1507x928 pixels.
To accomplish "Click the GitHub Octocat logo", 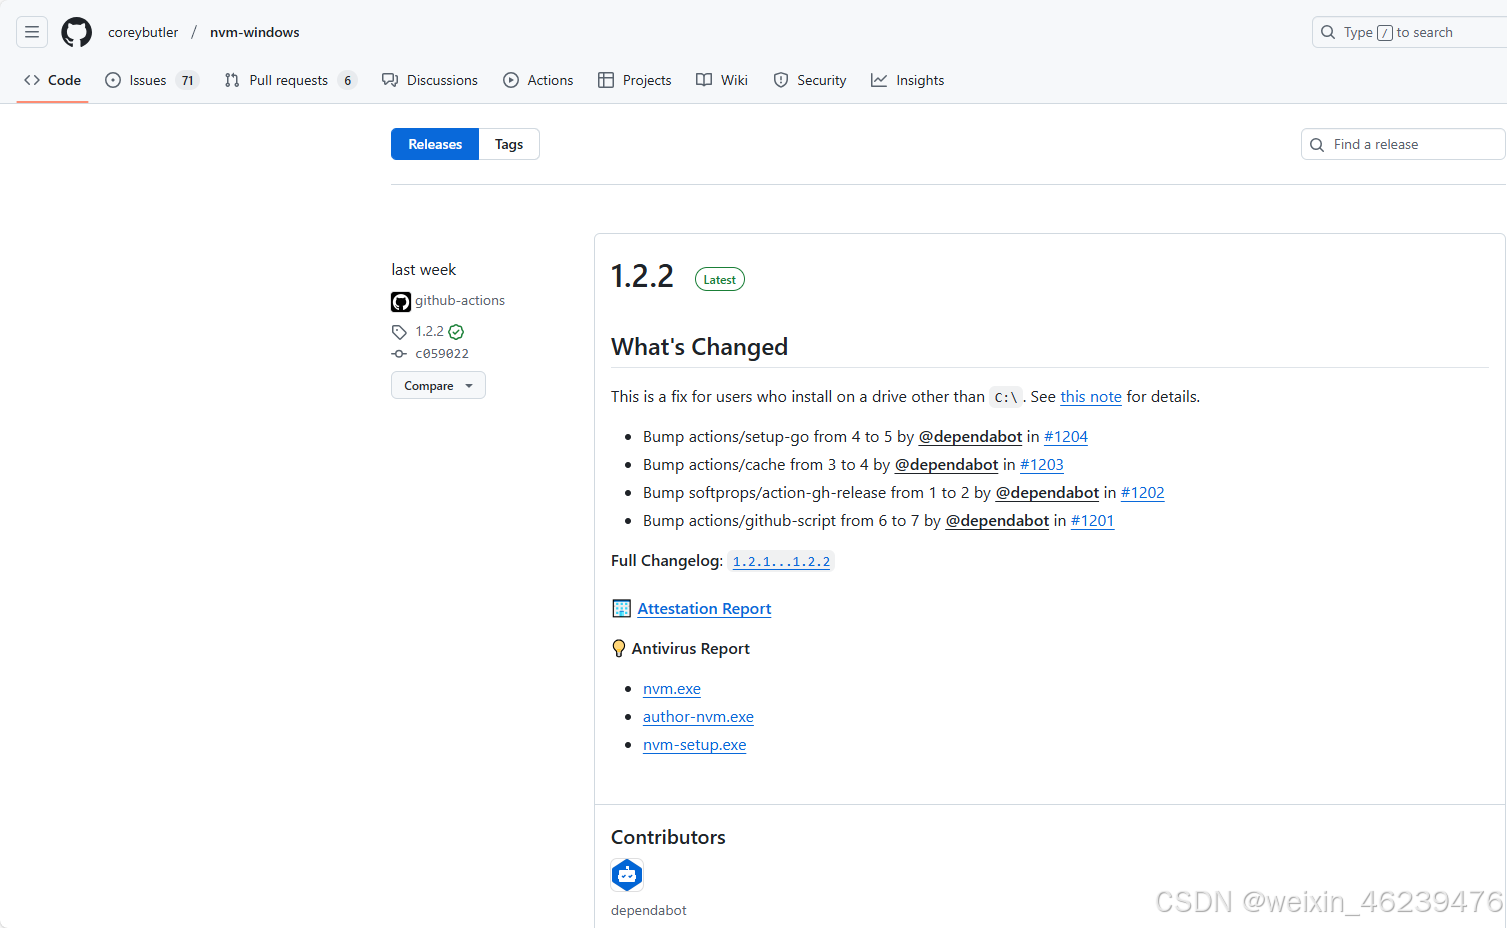I will pos(77,32).
